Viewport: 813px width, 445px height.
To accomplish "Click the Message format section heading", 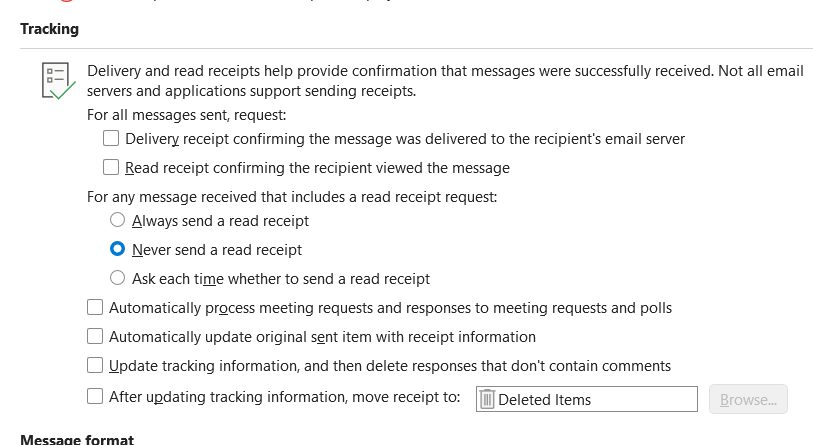I will 77,439.
